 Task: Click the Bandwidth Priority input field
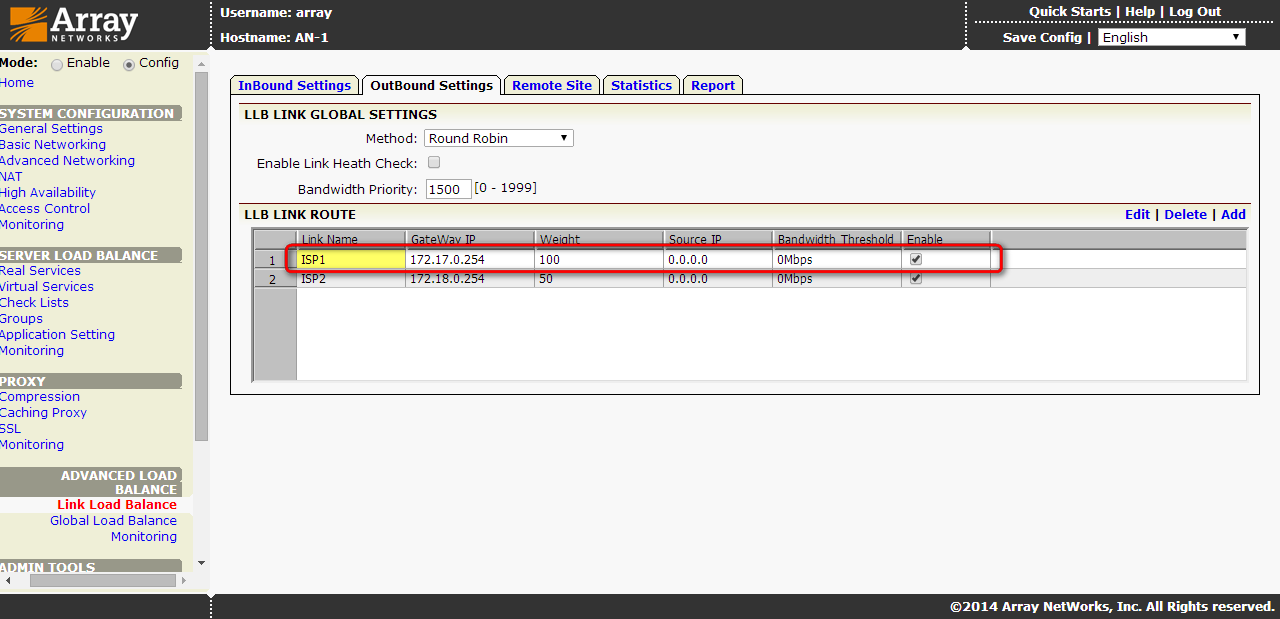coord(448,189)
